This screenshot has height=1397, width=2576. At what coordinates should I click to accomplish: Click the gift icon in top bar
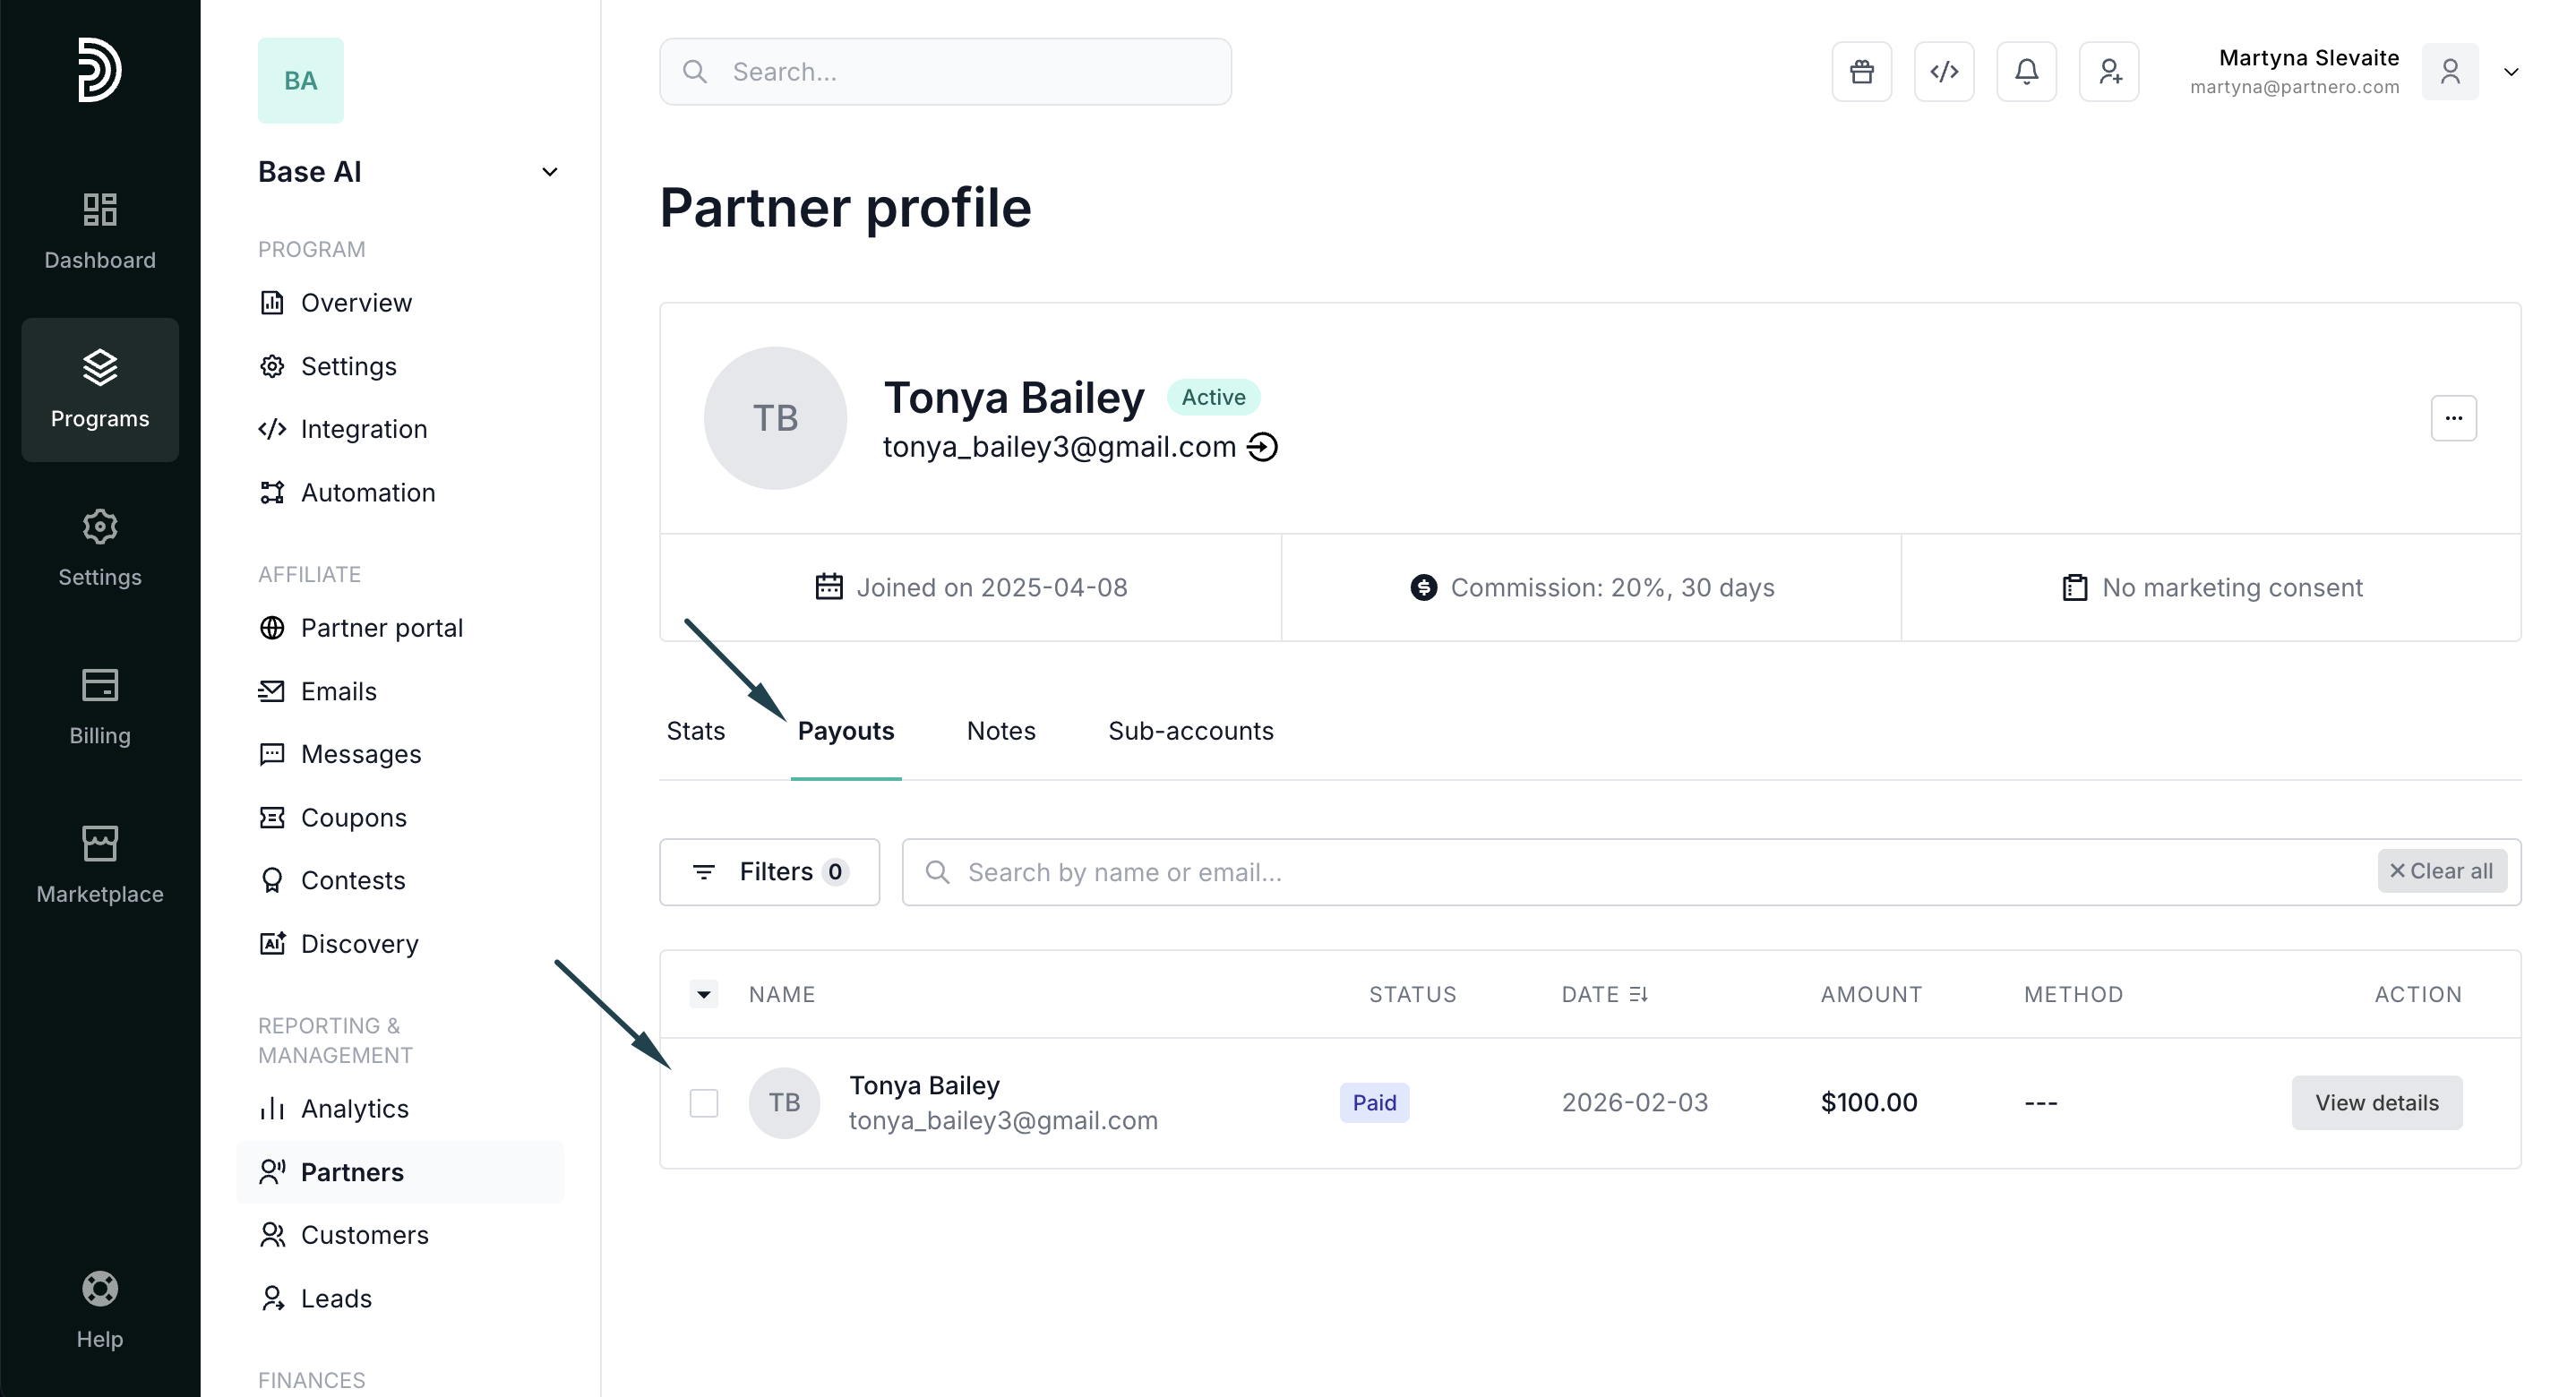click(1861, 72)
